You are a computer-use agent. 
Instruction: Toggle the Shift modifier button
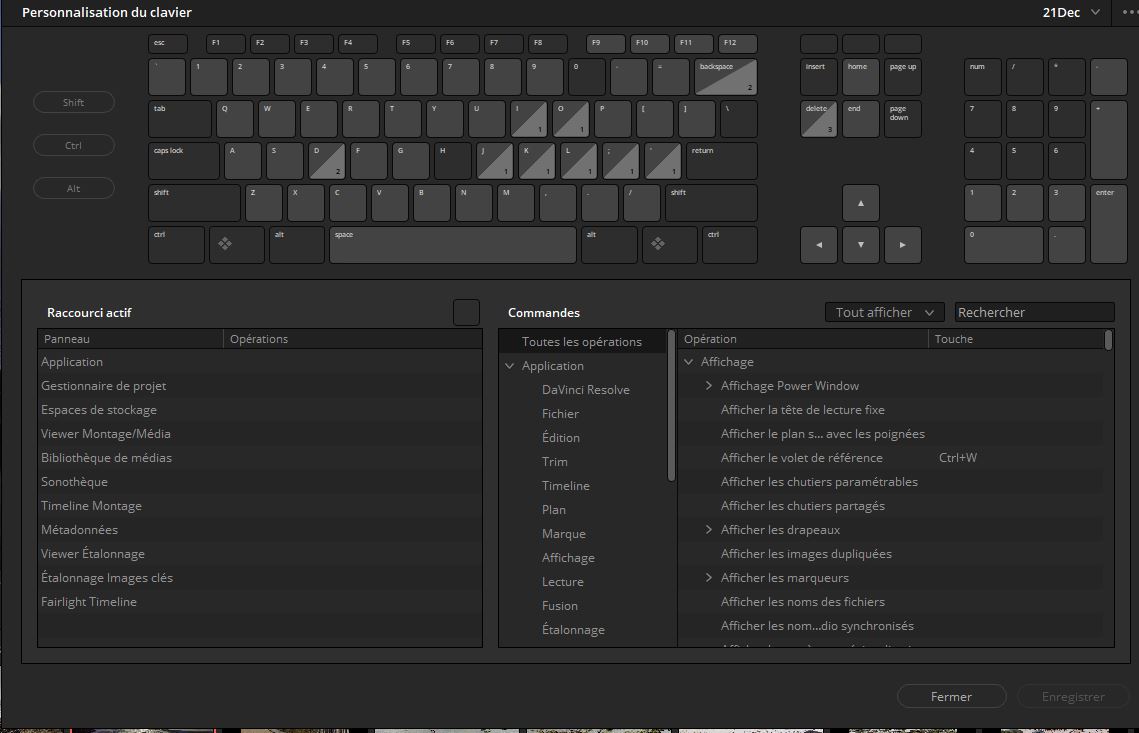coord(74,102)
